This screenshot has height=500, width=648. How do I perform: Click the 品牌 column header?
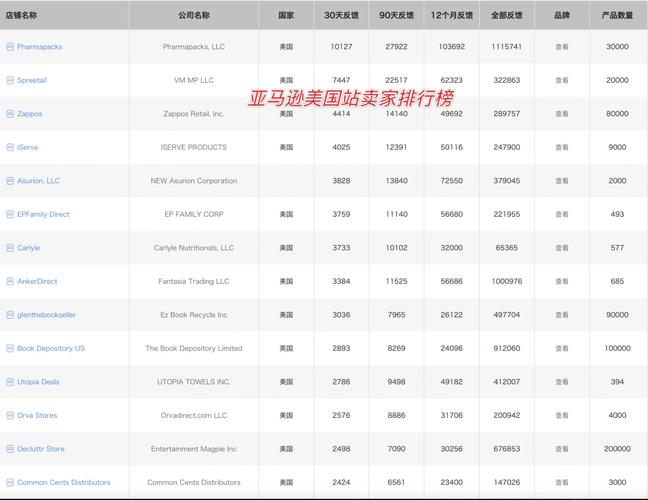[562, 15]
